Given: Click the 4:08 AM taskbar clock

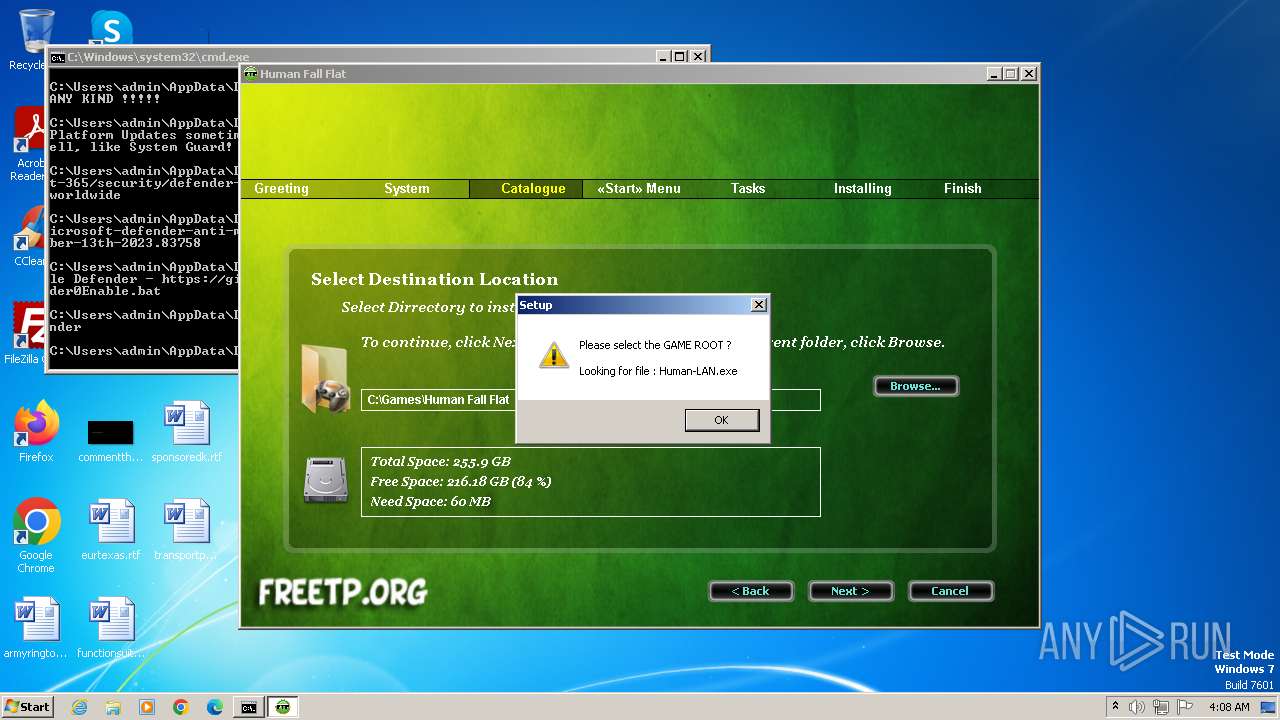Looking at the screenshot, I should coord(1229,707).
